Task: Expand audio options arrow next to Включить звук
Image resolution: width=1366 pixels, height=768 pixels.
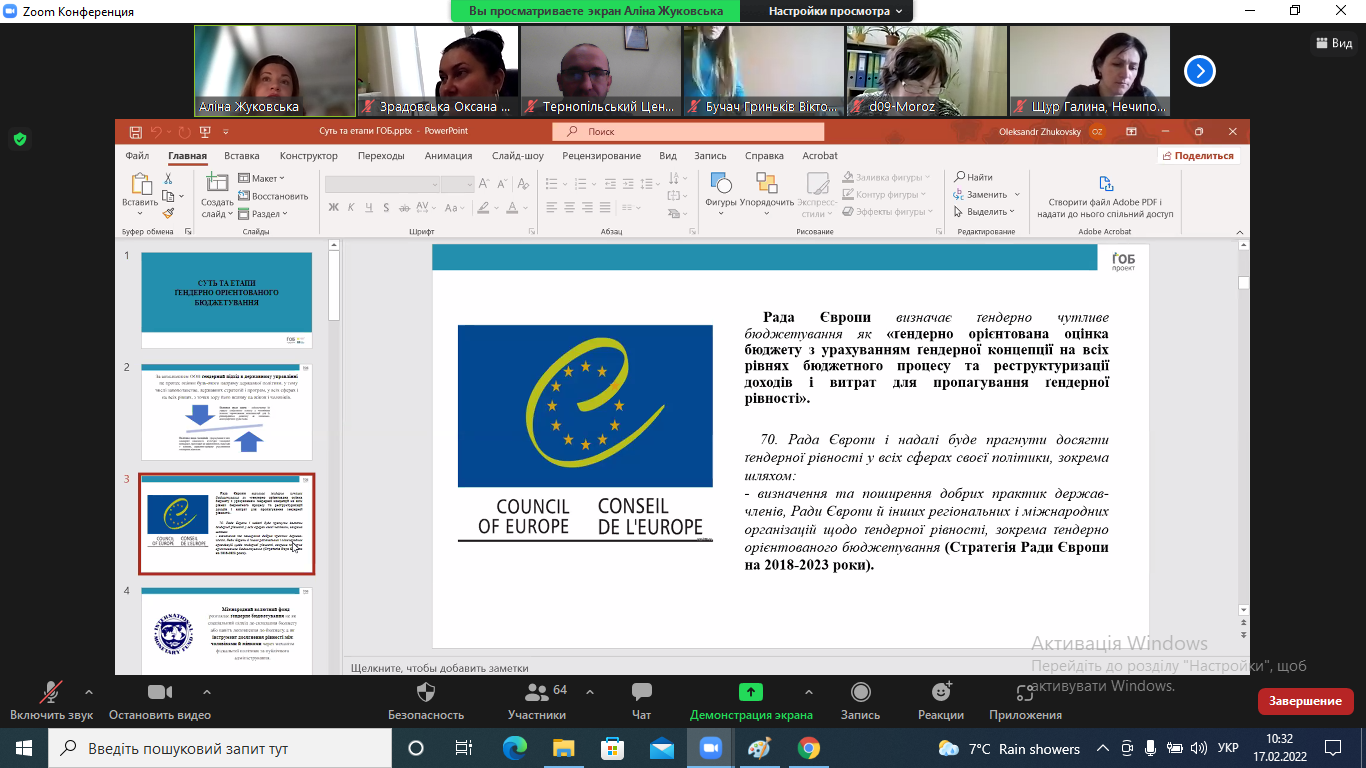Action: pyautogui.click(x=89, y=692)
